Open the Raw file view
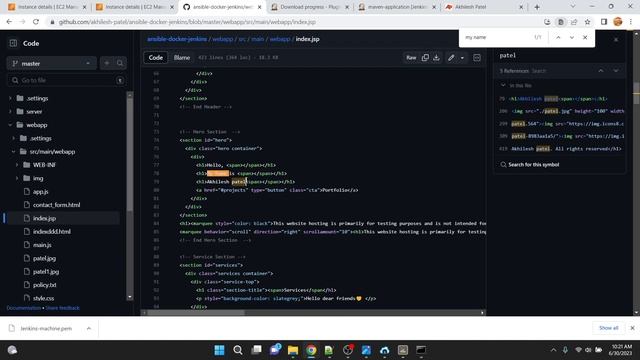 [411, 58]
